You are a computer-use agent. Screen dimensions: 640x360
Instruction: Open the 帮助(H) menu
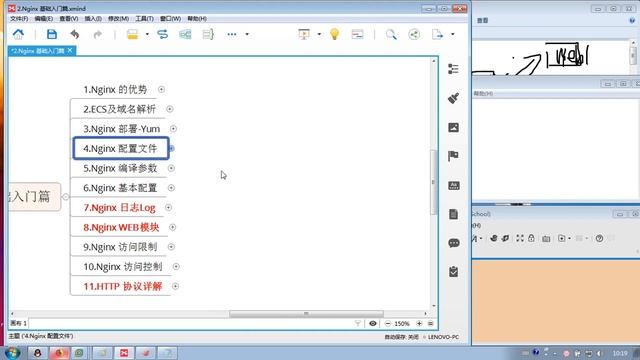(x=197, y=19)
